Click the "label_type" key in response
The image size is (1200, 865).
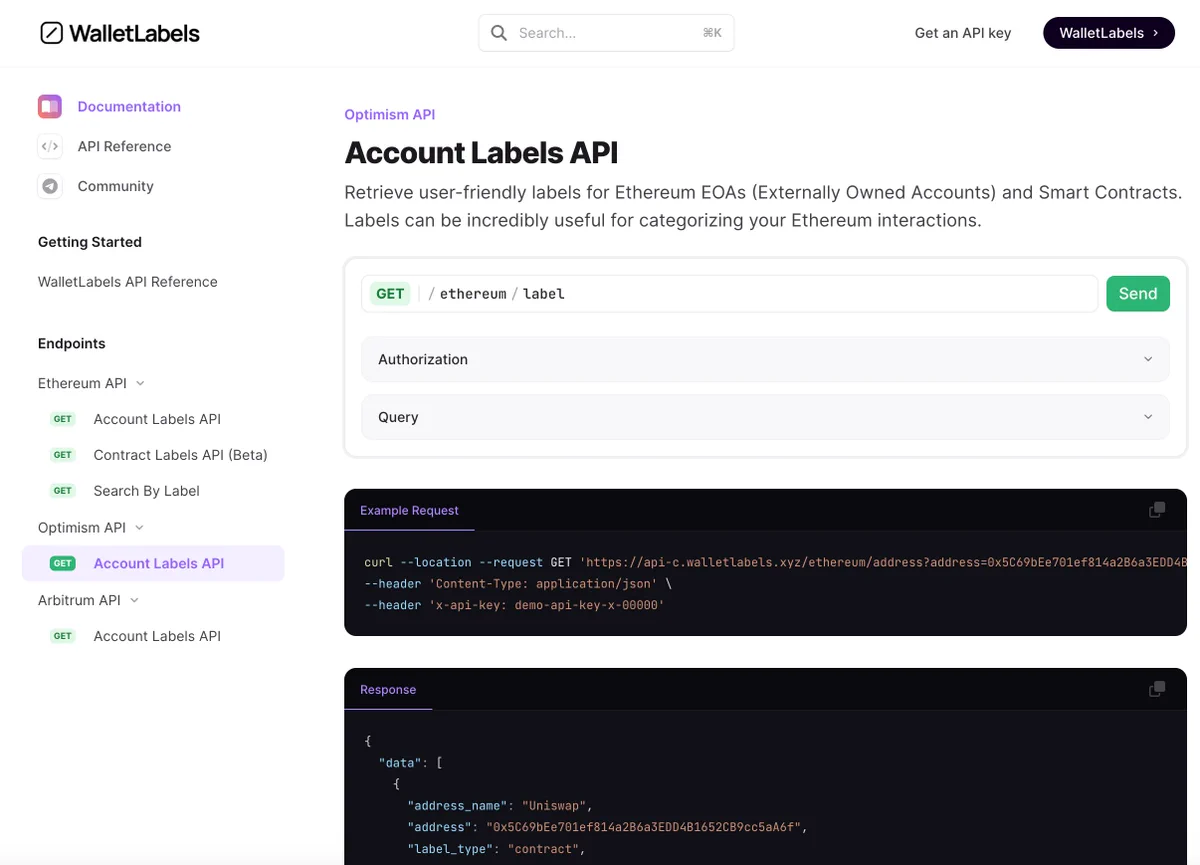click(450, 849)
